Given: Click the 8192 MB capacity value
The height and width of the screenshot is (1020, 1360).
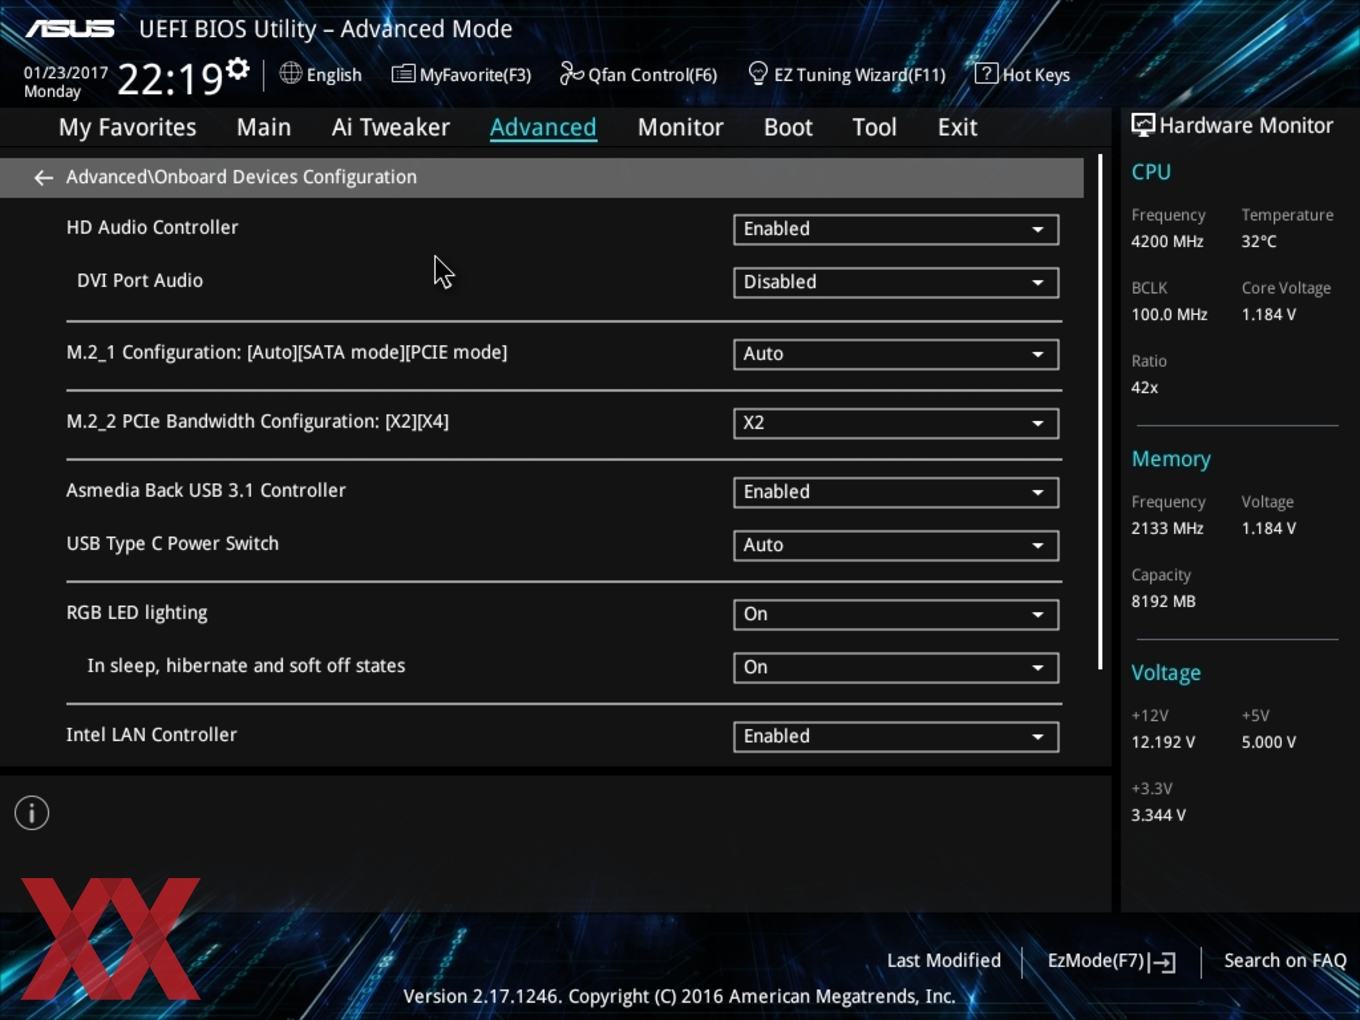Looking at the screenshot, I should coord(1163,601).
